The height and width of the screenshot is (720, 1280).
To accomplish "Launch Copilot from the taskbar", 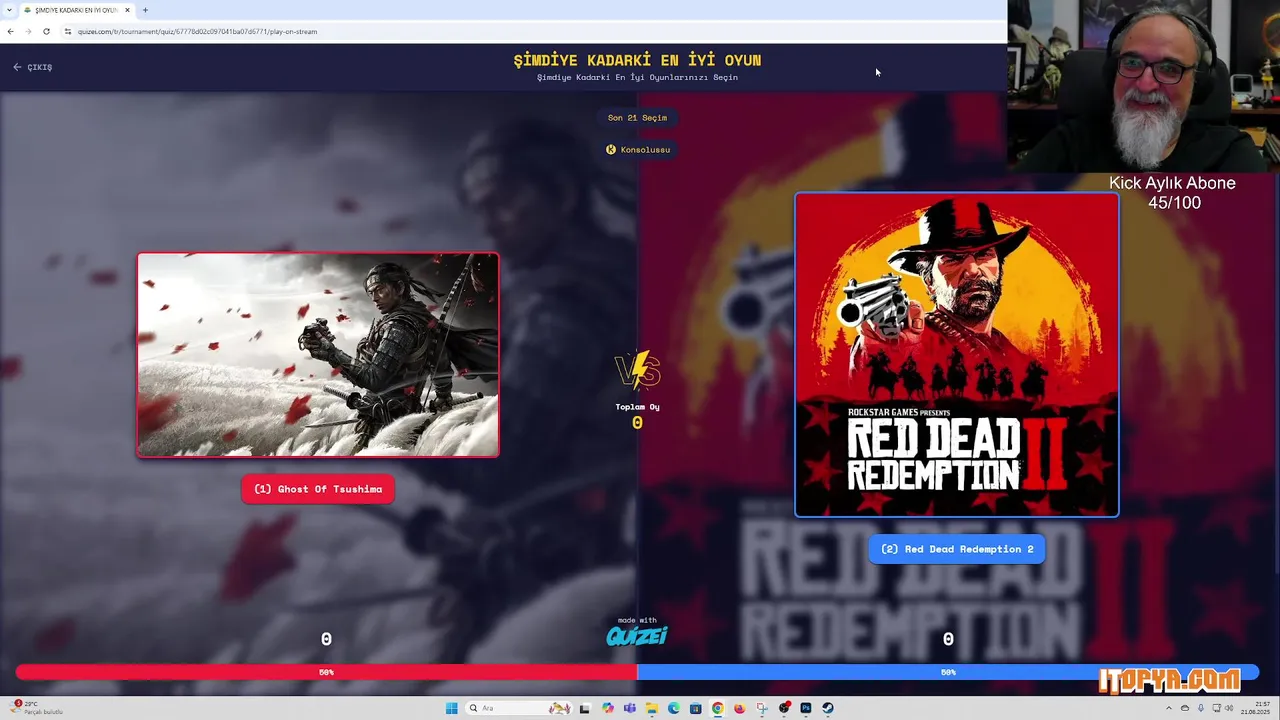I will [x=607, y=708].
